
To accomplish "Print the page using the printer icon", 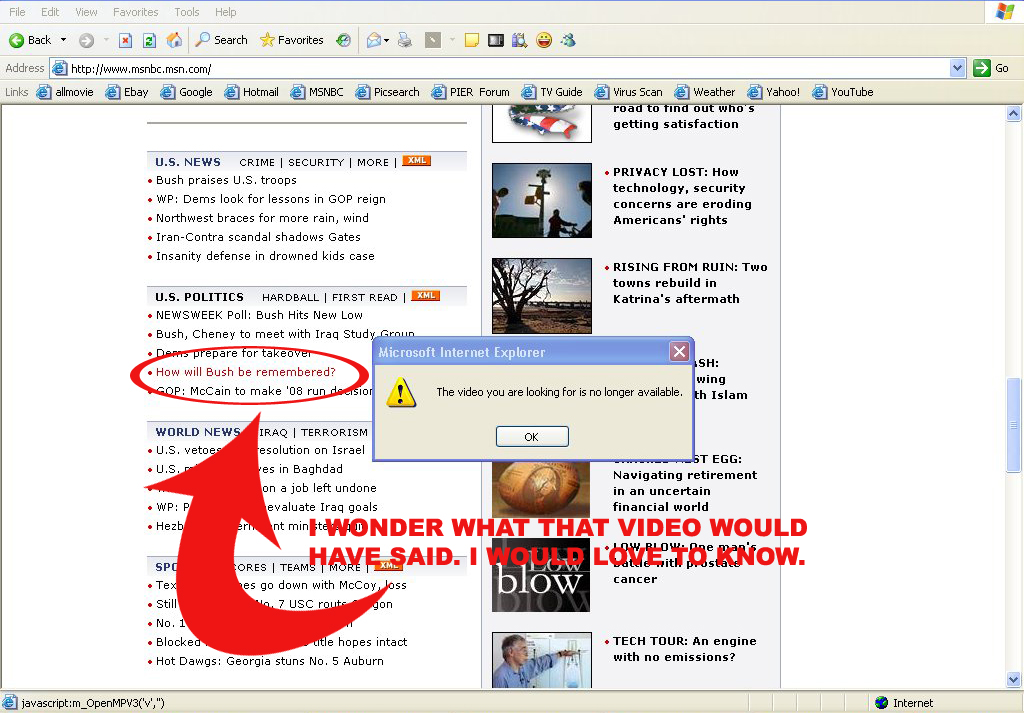I will point(405,40).
